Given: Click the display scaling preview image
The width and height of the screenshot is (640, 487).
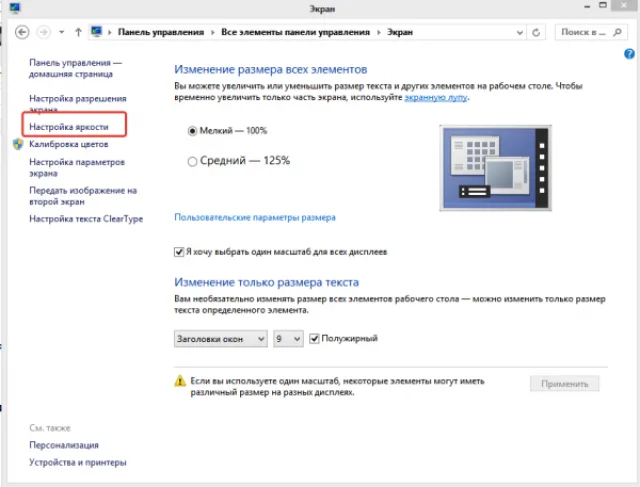Looking at the screenshot, I should [x=496, y=168].
